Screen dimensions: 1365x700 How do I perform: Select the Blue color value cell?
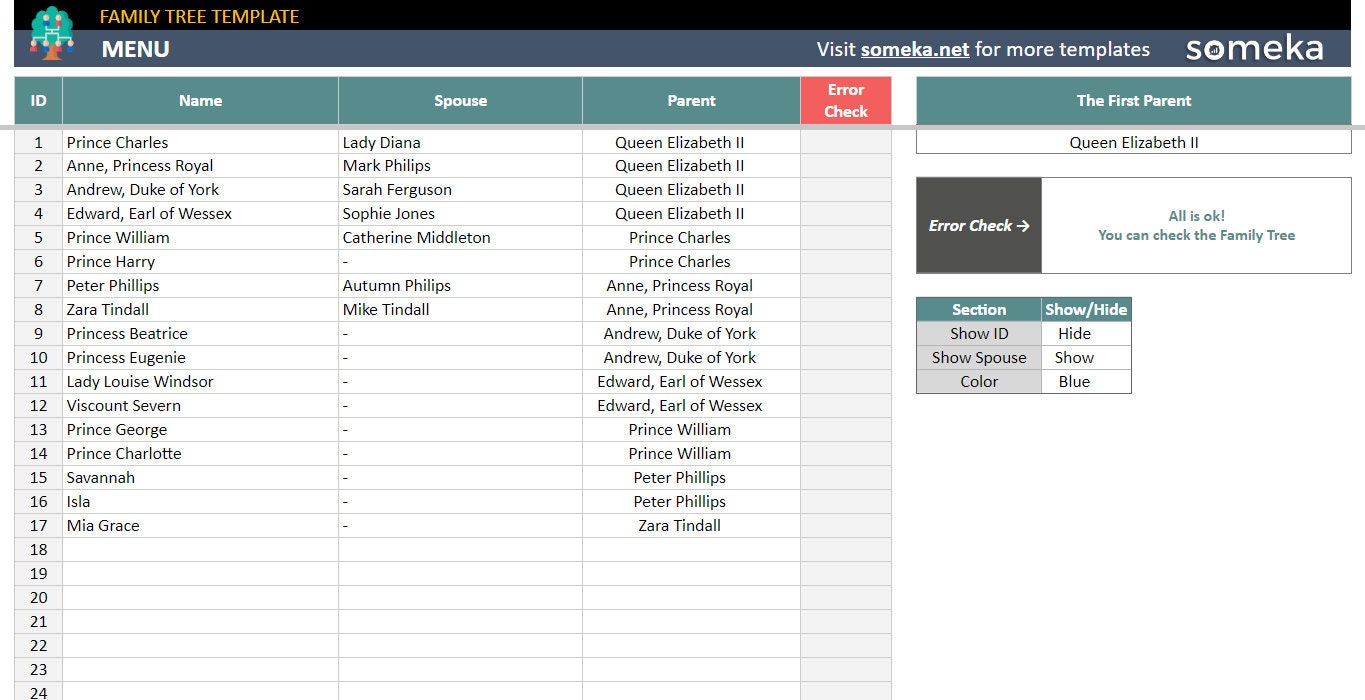[x=1086, y=381]
